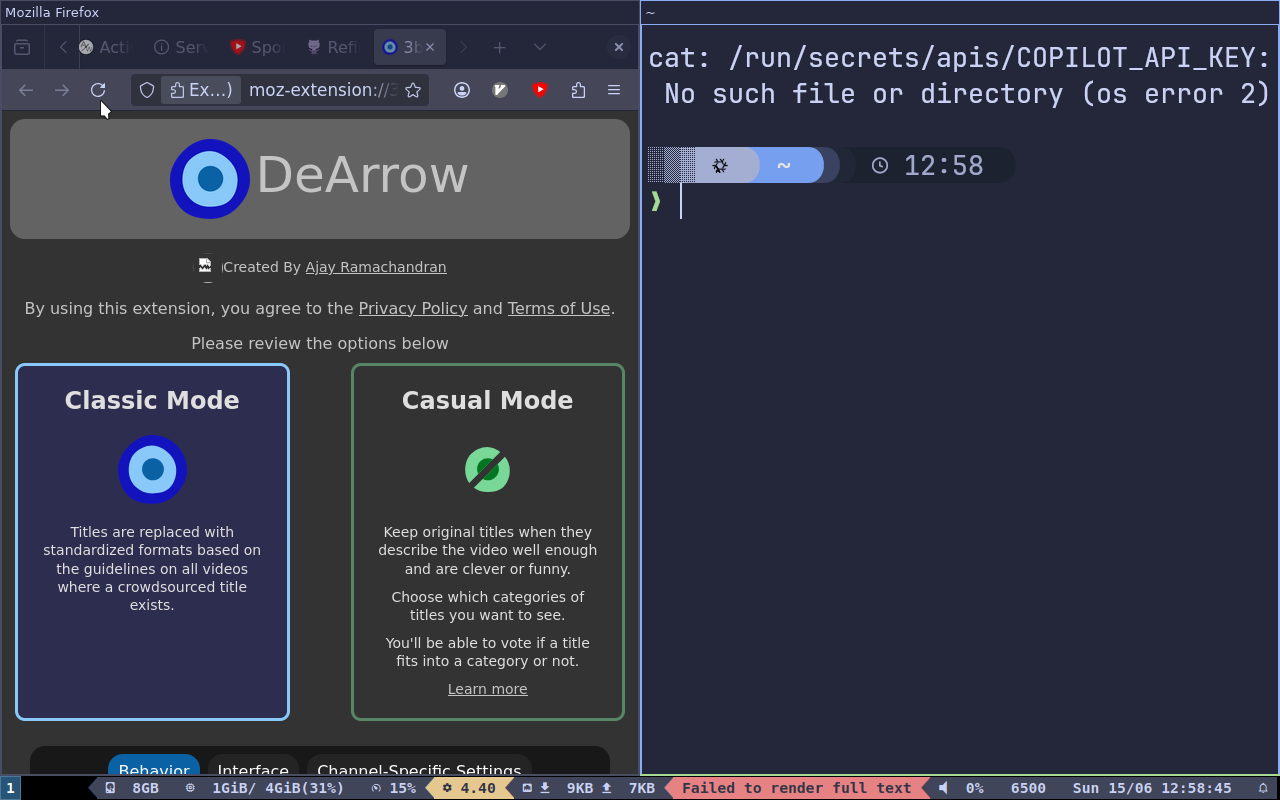Viewport: 1280px width, 800px height.
Task: Select the Classic Mode card
Action: pos(152,542)
